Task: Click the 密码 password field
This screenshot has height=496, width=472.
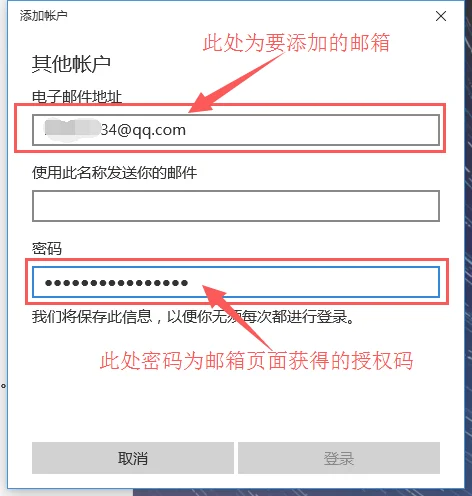Action: pyautogui.click(x=236, y=282)
